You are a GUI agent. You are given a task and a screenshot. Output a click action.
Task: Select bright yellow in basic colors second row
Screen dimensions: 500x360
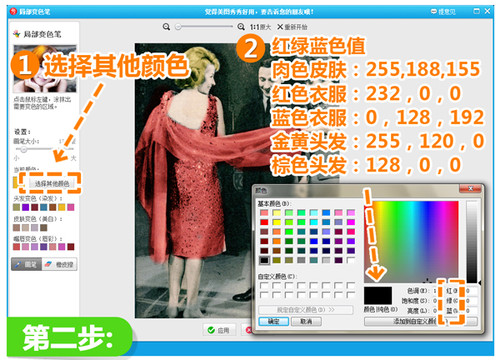point(276,222)
